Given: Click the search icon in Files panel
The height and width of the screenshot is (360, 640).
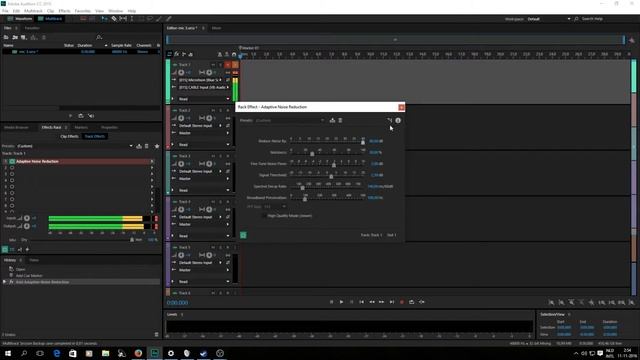Looking at the screenshot, I should pyautogui.click(x=99, y=37).
